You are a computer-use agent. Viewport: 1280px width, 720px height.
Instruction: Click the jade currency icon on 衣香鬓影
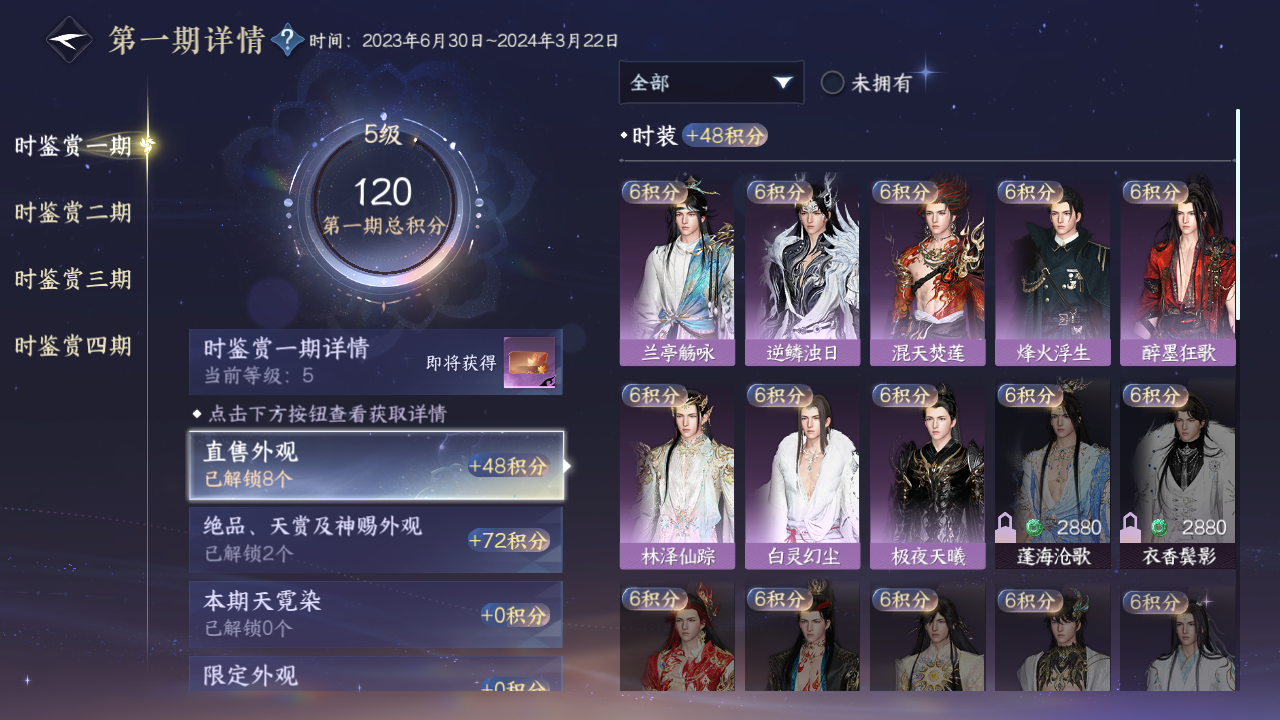click(1159, 527)
